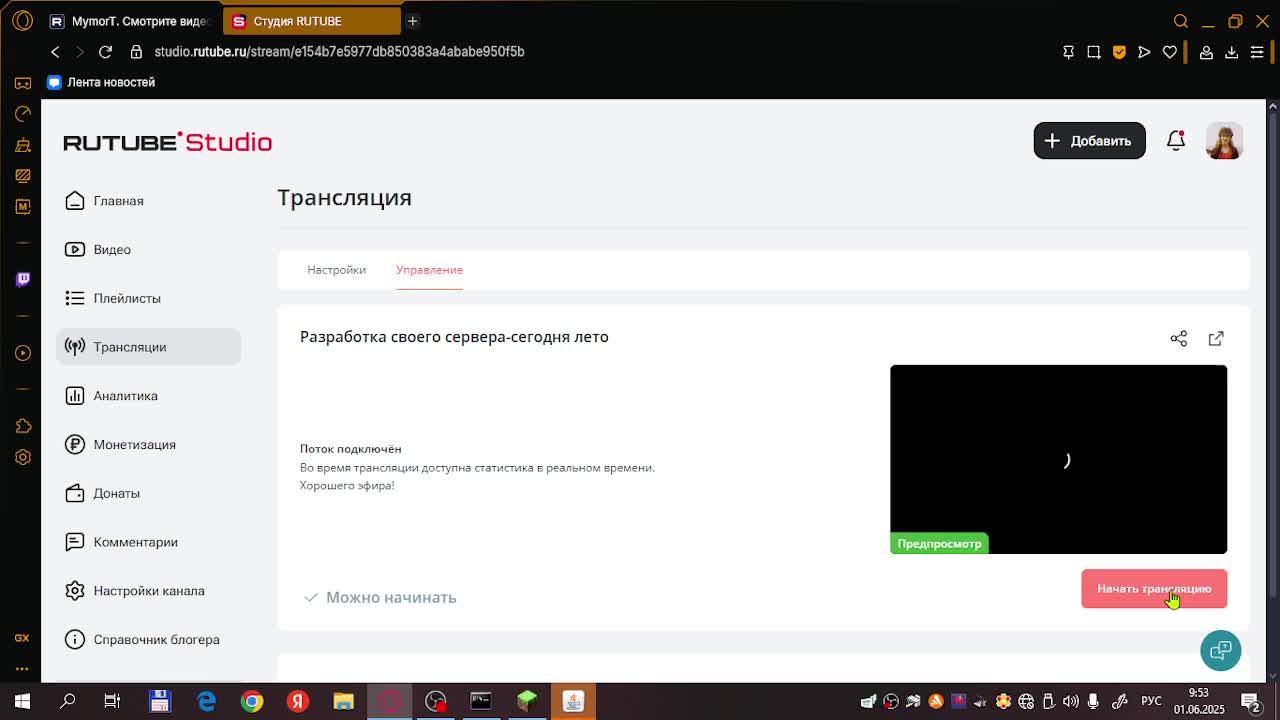Open the user profile avatar
This screenshot has width=1280, height=720.
point(1224,141)
